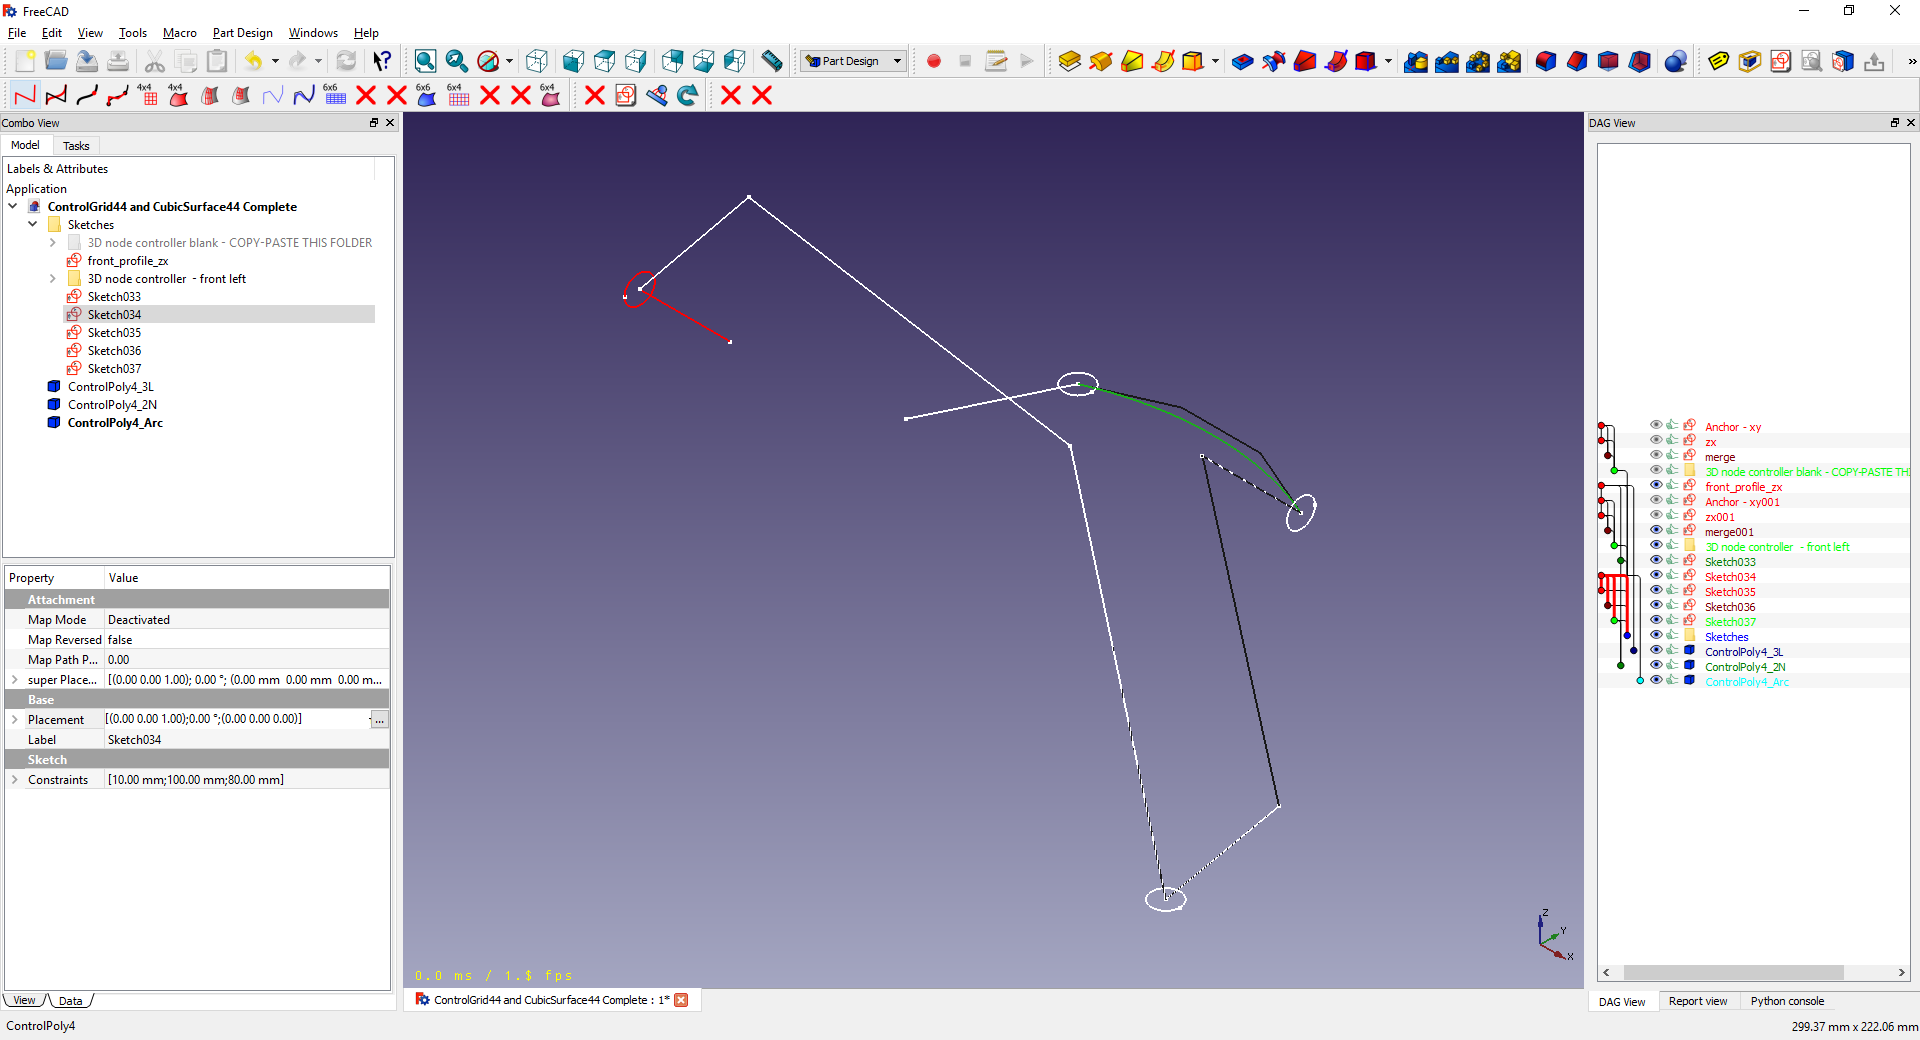Screen dimensions: 1920x1040
Task: Switch to the Python console tab
Action: (x=1787, y=1001)
